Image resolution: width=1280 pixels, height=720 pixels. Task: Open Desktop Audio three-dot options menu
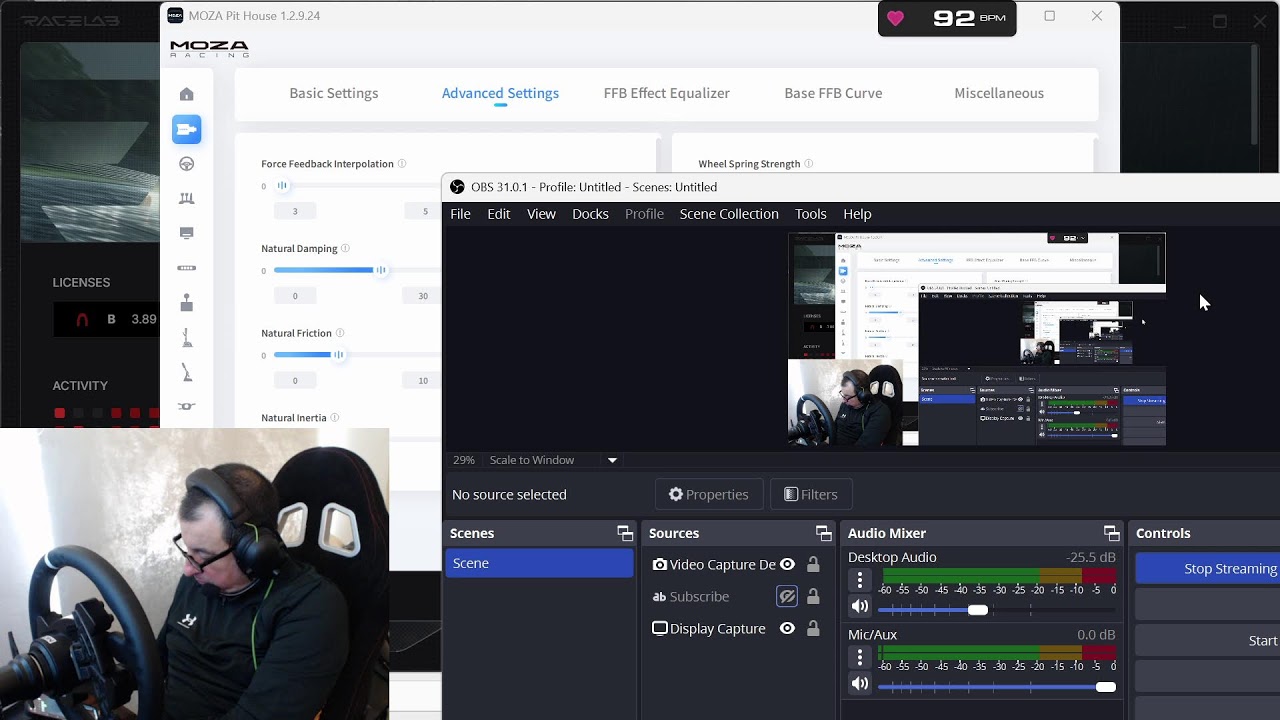click(x=860, y=580)
